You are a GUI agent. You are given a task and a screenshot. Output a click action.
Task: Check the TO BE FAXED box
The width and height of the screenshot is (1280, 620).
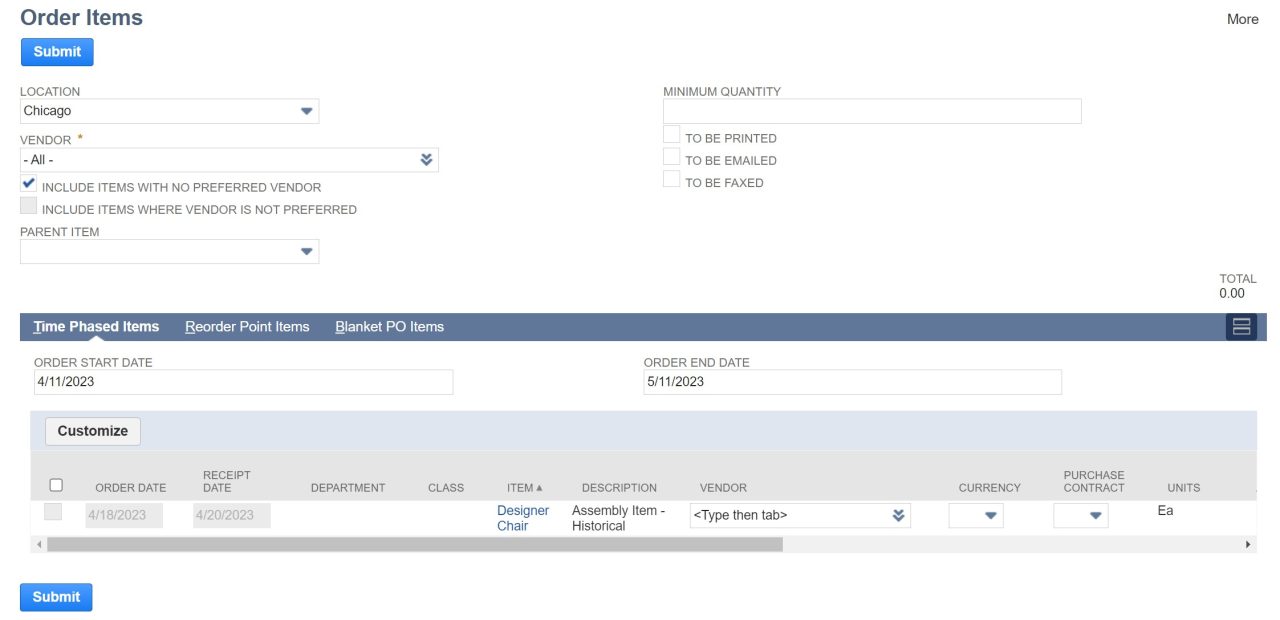point(670,178)
